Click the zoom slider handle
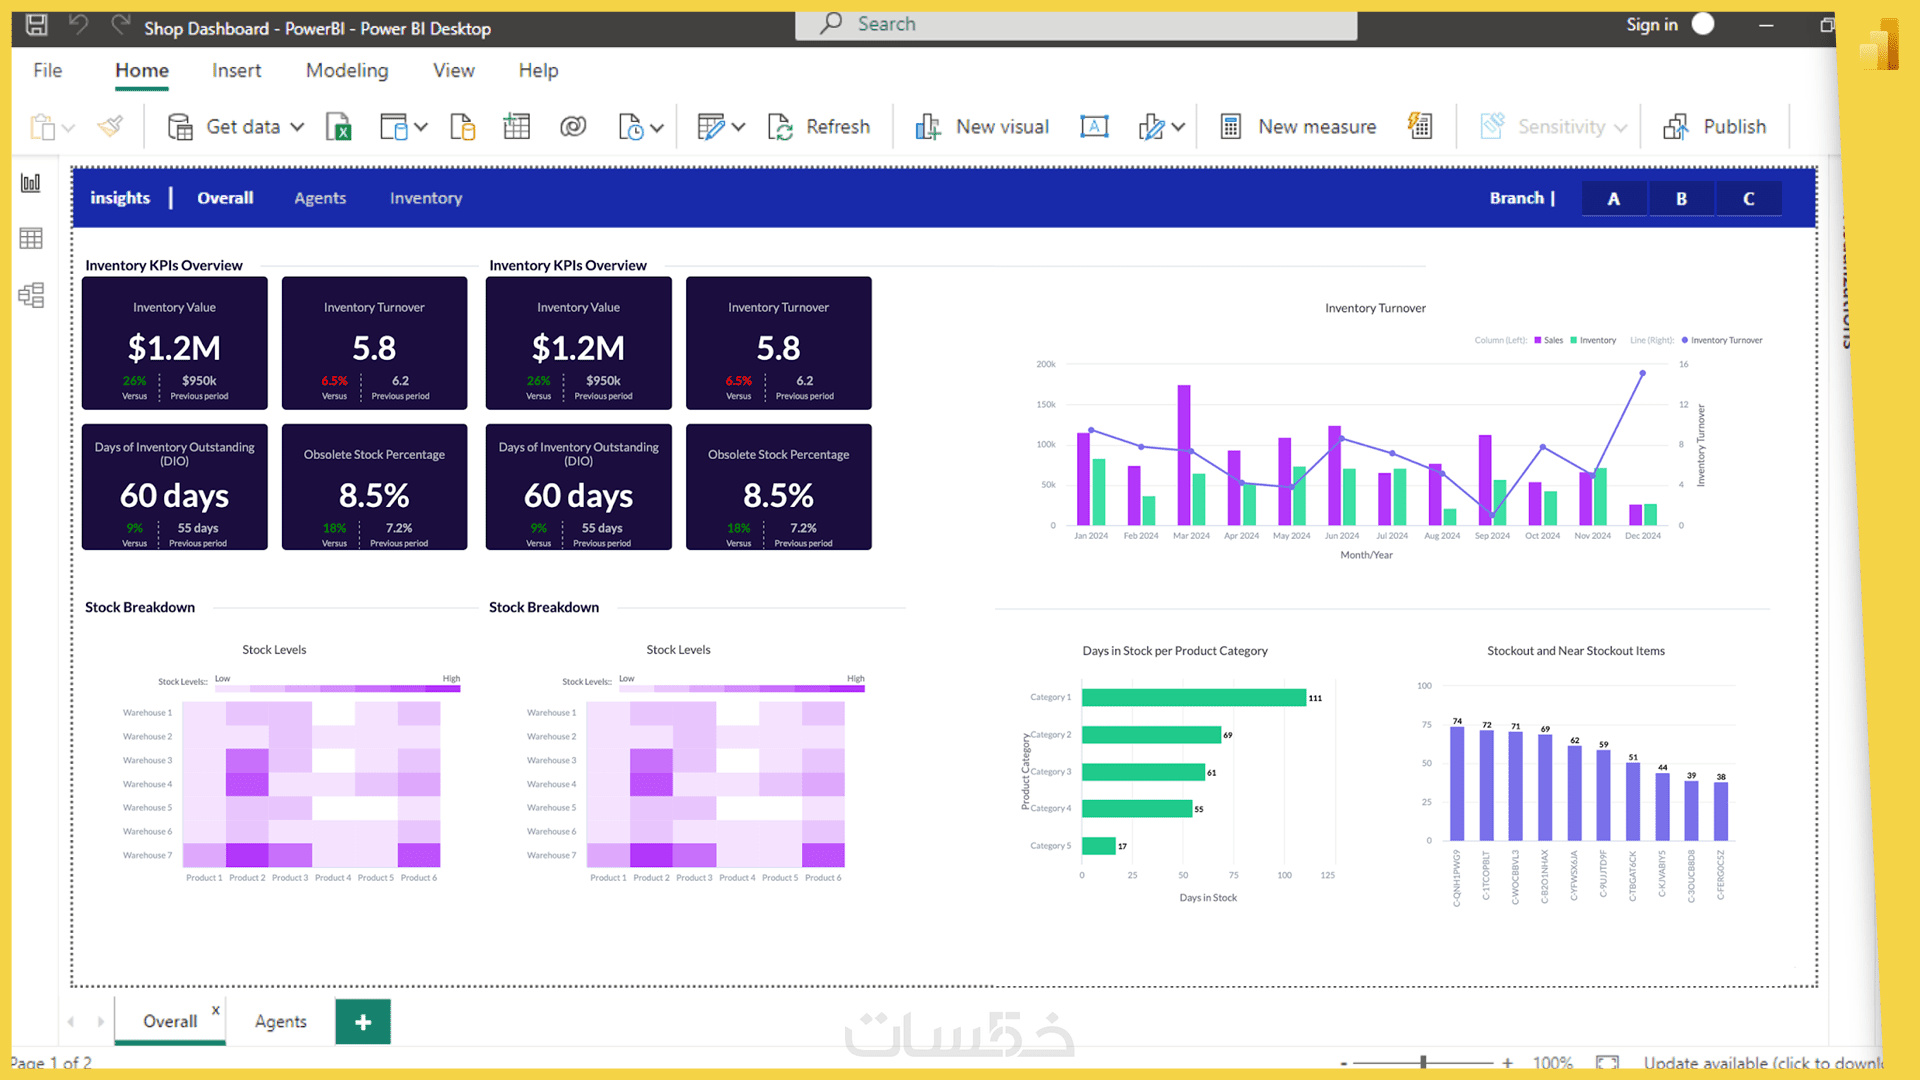Image resolution: width=1920 pixels, height=1080 pixels. (1423, 1062)
